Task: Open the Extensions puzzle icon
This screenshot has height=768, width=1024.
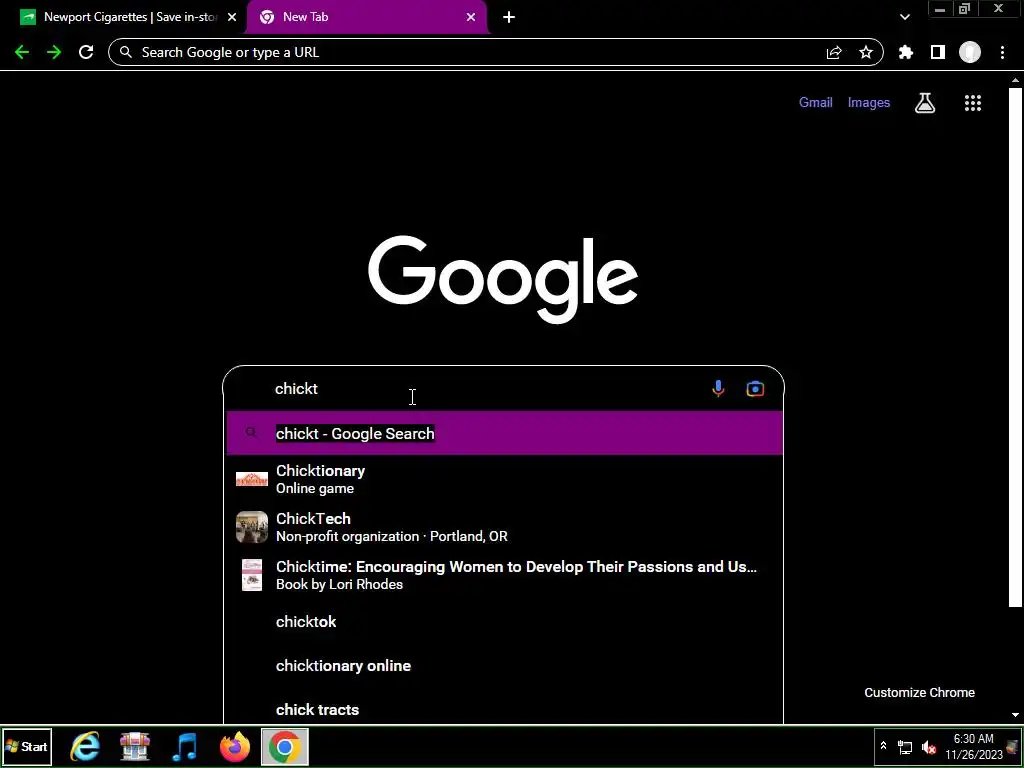Action: (x=906, y=52)
